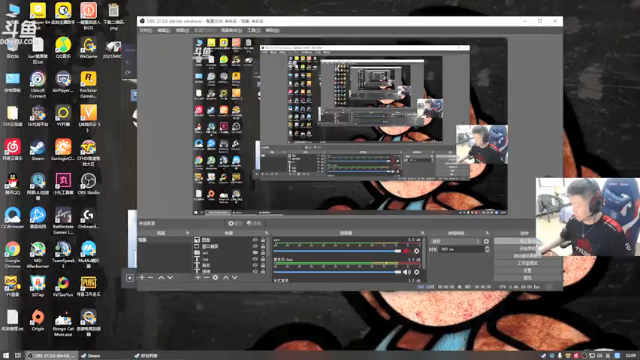
Task: Open the Windows Start button
Action: [6, 356]
